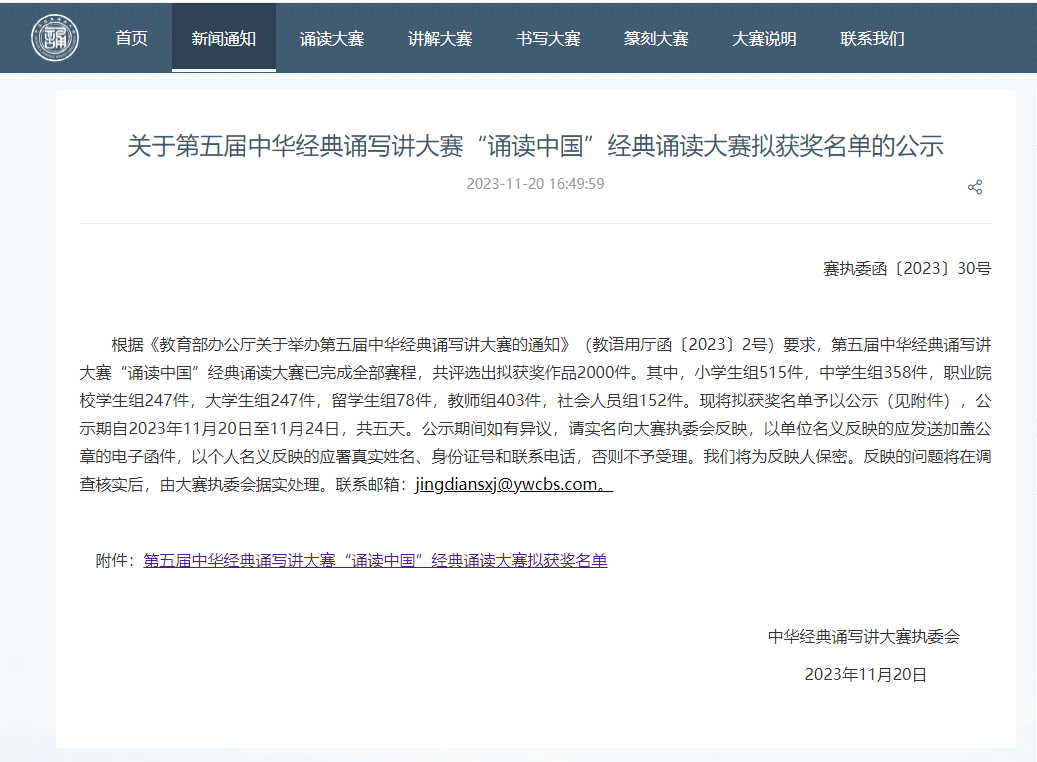Screen dimensions: 1037x762
Task: Open the 拟获奖名单 attachment link
Action: [376, 561]
